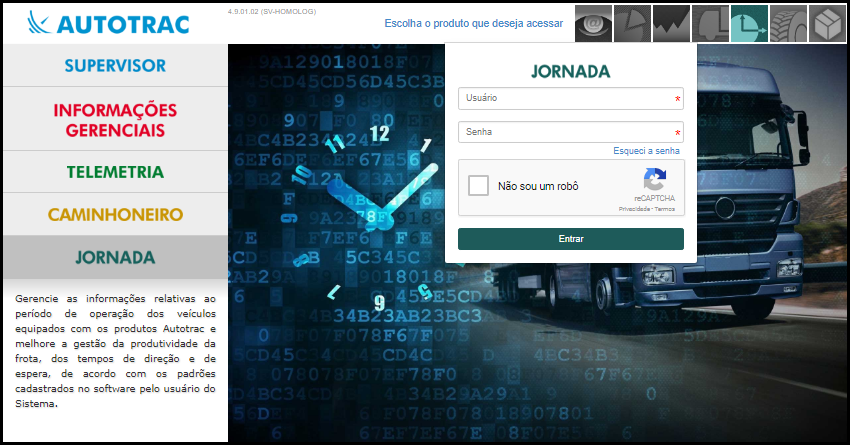Click the Jornada description paragraph
This screenshot has width=850, height=445.
click(x=115, y=351)
